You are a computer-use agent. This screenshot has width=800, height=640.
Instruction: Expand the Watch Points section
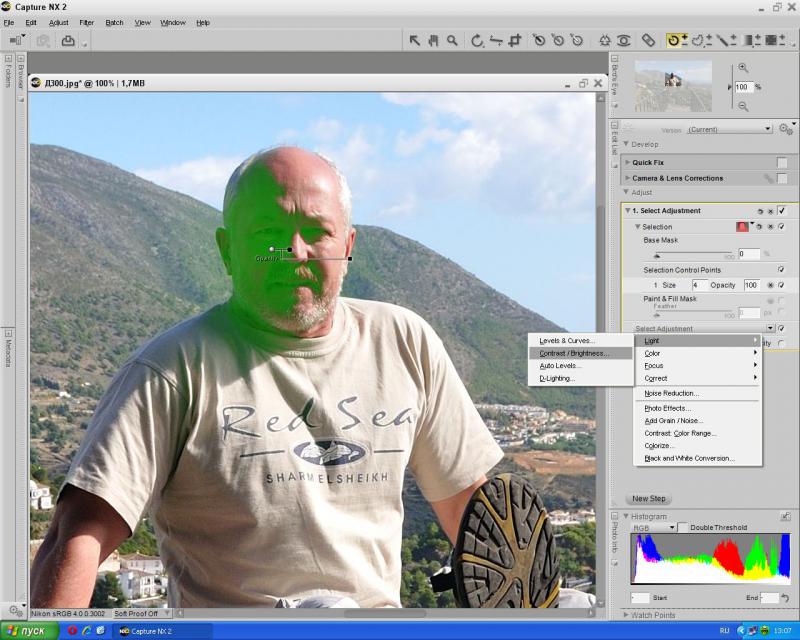point(626,615)
